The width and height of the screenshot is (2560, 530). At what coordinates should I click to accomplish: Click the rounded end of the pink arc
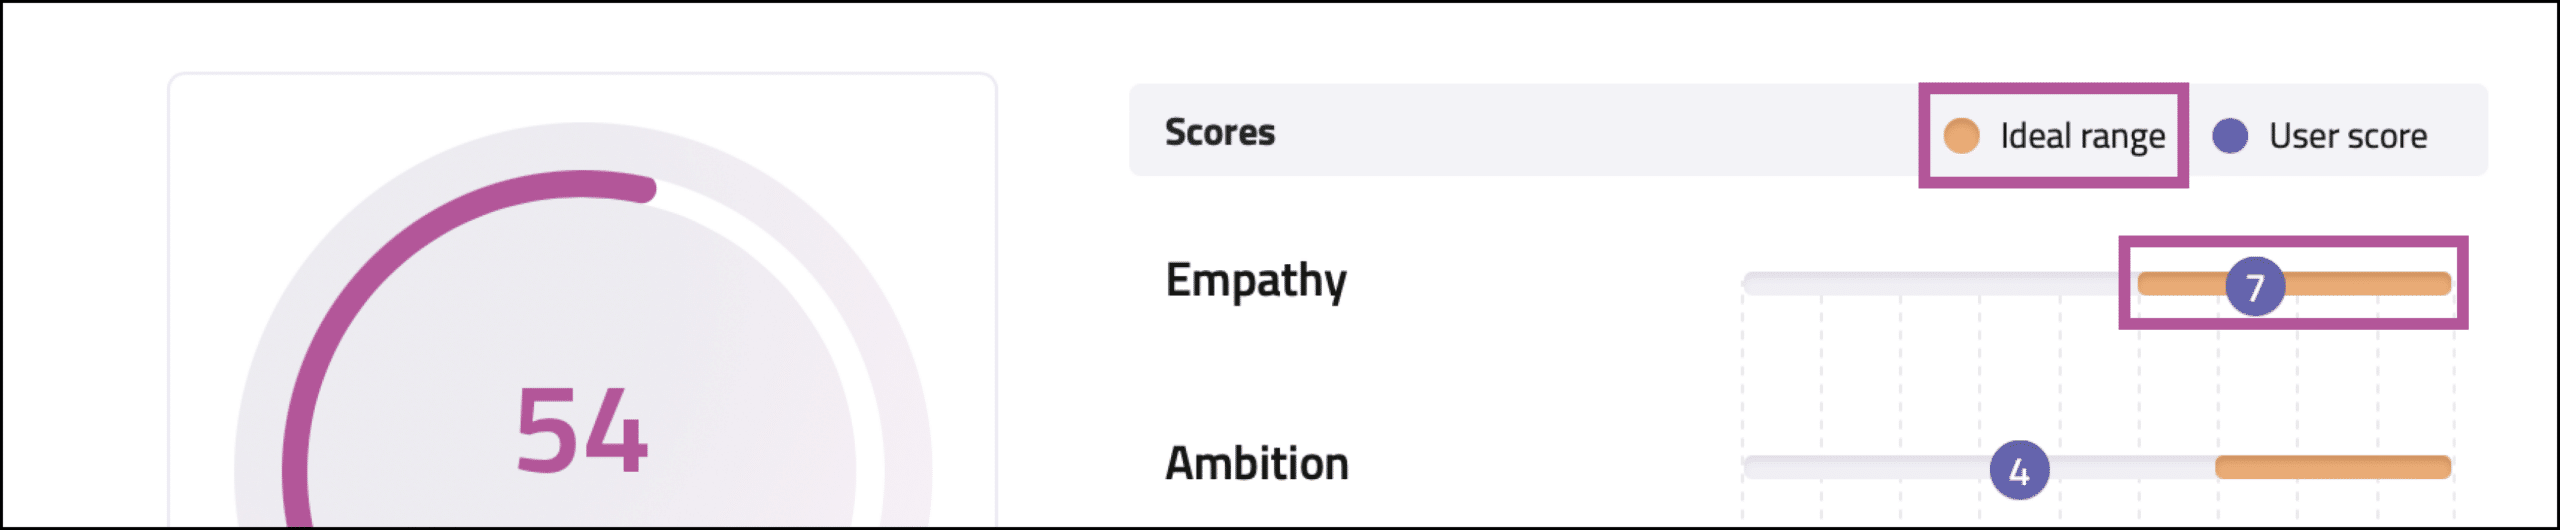(x=645, y=189)
